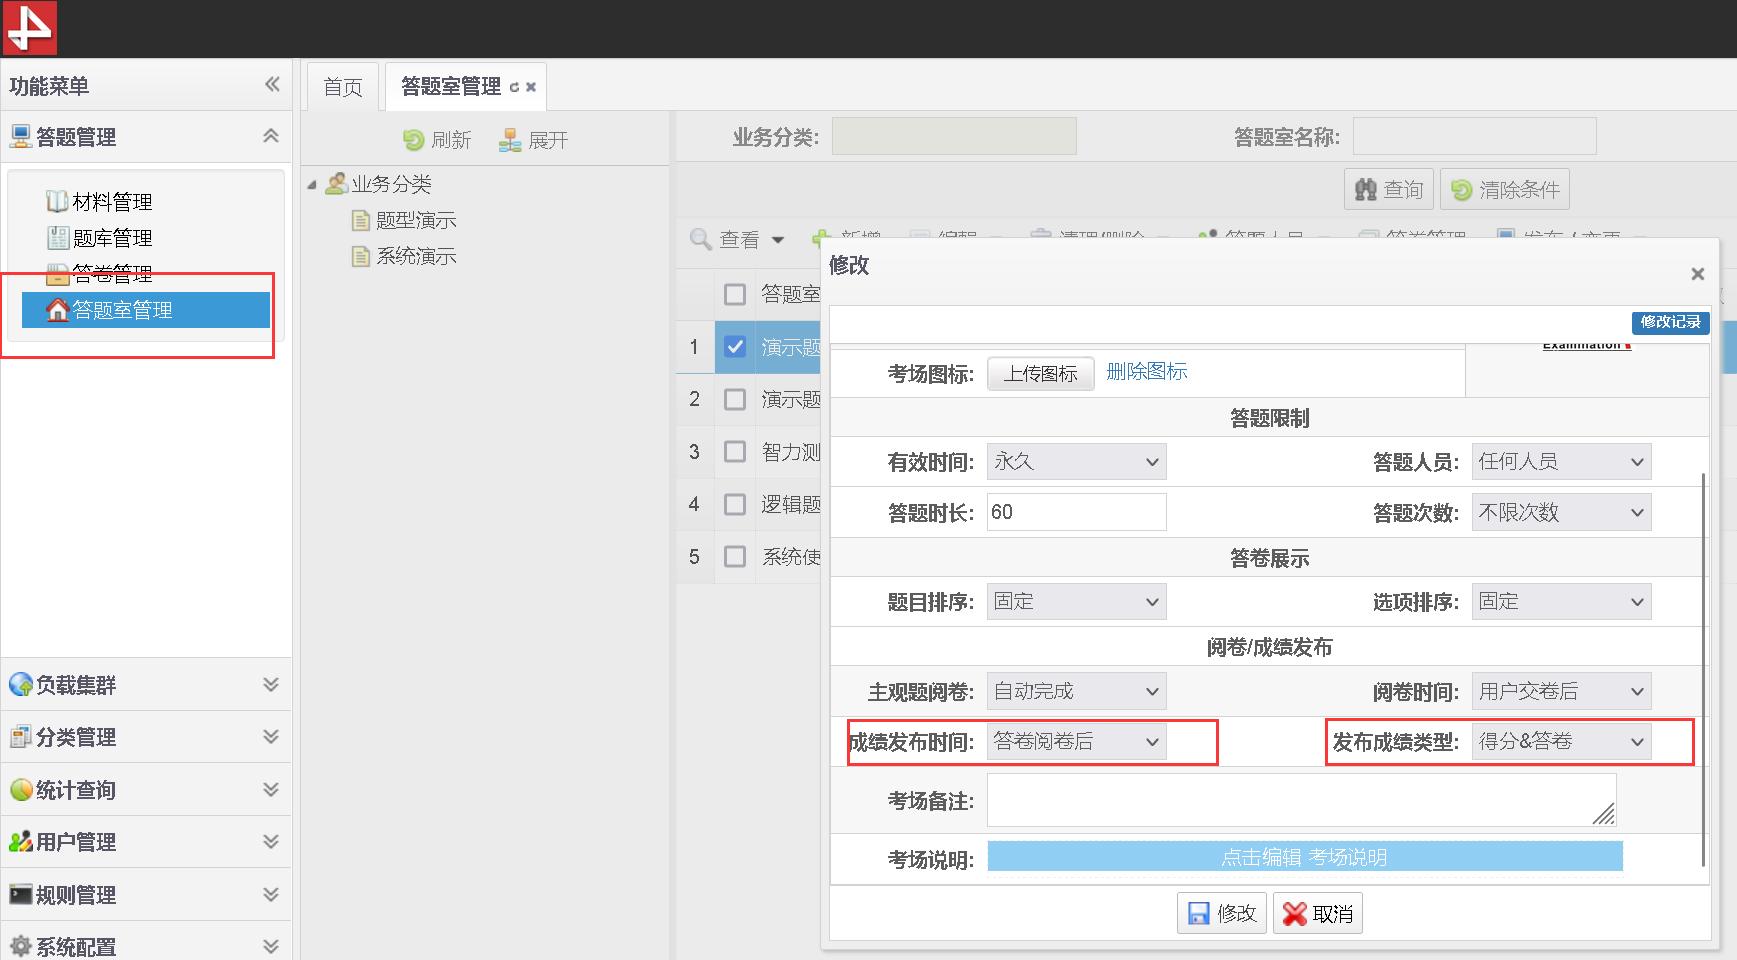
Task: Open the 发布成绩类型 dropdown
Action: coord(1561,741)
